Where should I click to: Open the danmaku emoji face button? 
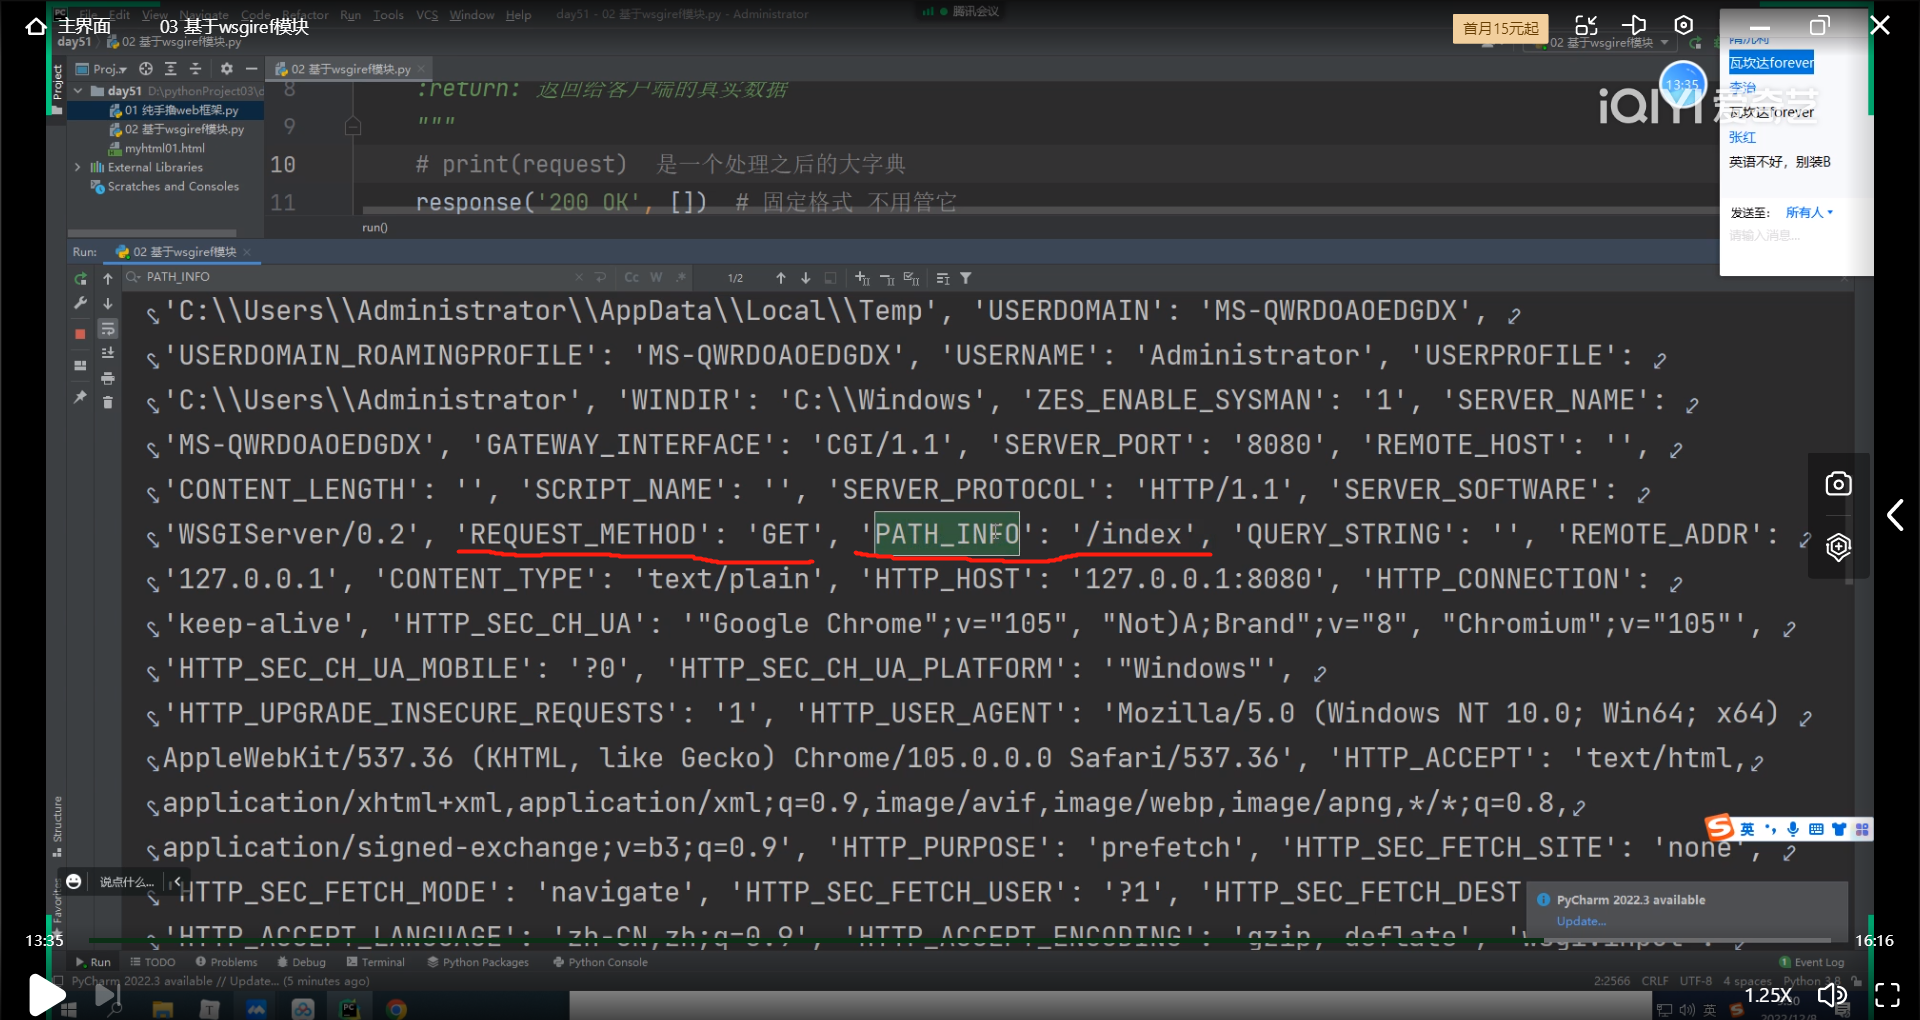(x=74, y=881)
